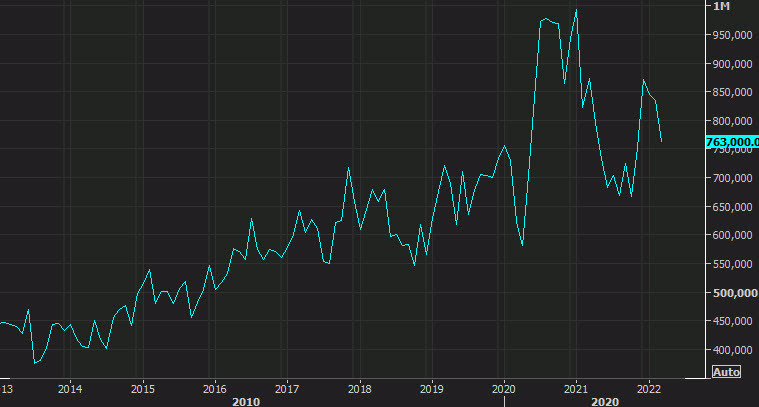This screenshot has height=407, width=759.
Task: Select the 2016 time axis label
Action: click(x=214, y=387)
